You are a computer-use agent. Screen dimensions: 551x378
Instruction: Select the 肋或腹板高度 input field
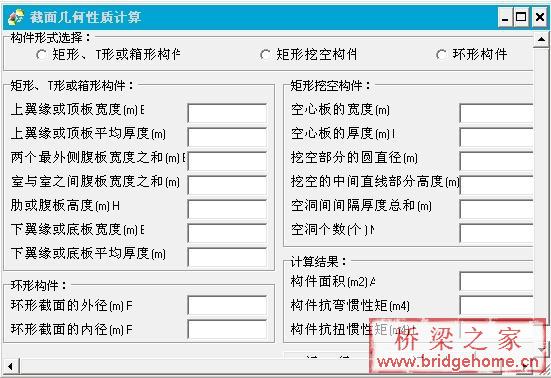[227, 209]
